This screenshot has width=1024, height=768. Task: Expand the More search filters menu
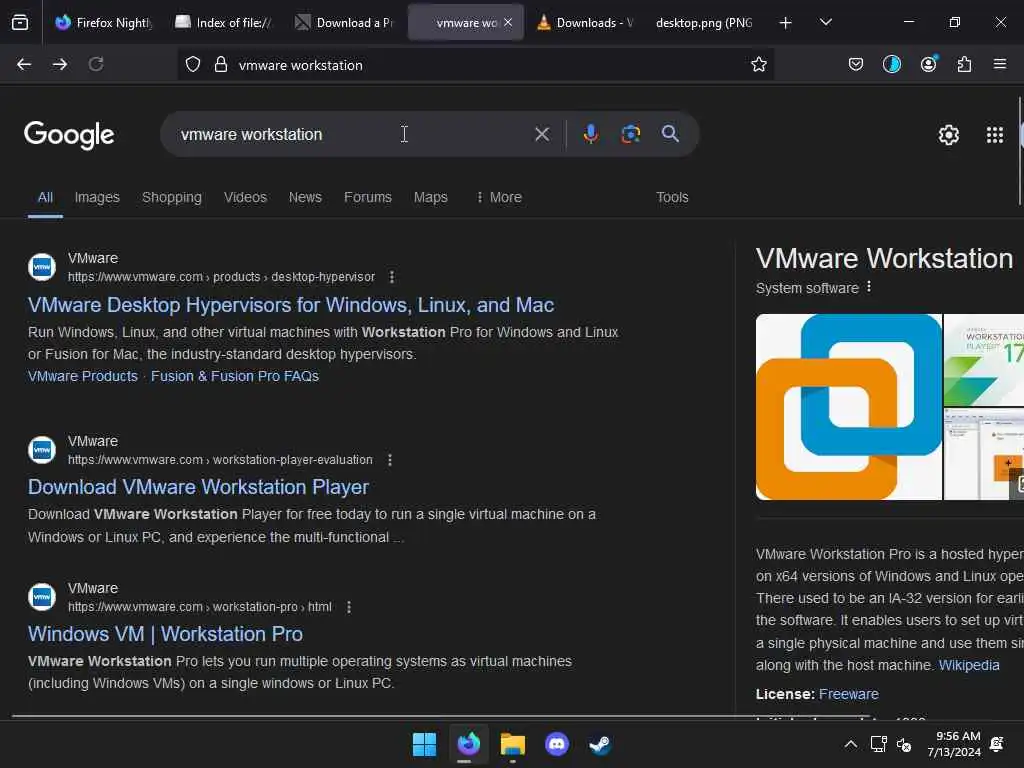tap(500, 197)
